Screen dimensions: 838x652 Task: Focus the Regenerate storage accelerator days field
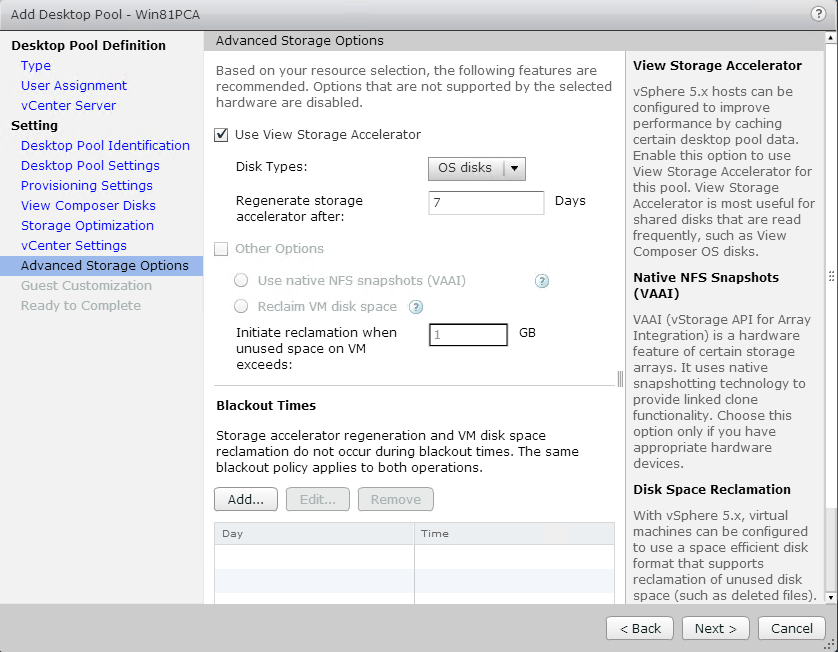click(486, 203)
